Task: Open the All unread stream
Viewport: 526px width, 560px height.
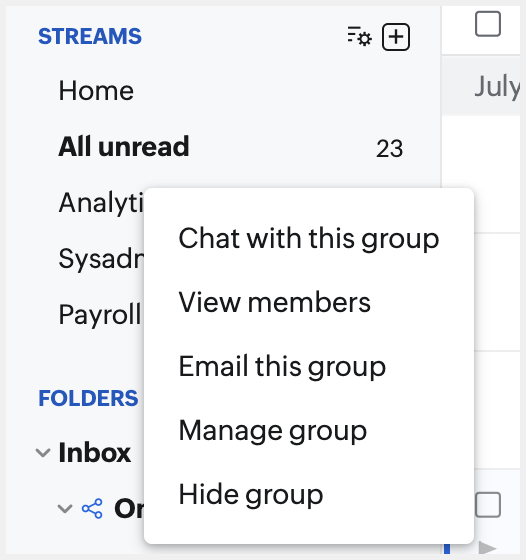Action: click(x=124, y=147)
